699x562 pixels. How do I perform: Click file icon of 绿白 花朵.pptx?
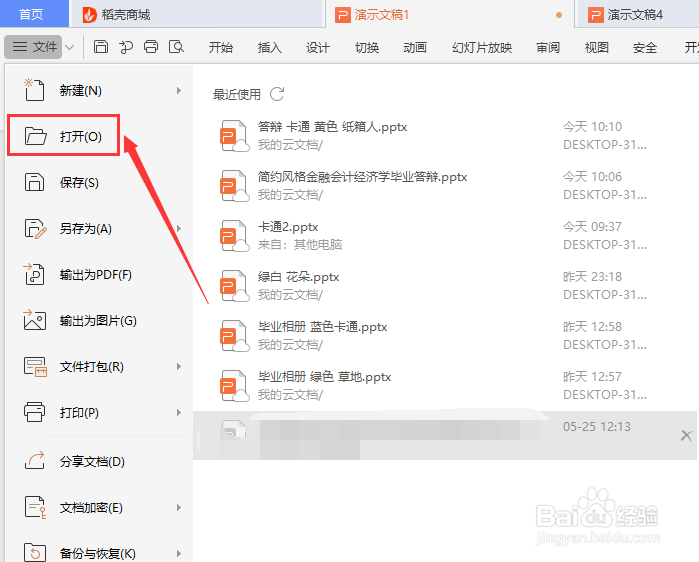tap(234, 286)
